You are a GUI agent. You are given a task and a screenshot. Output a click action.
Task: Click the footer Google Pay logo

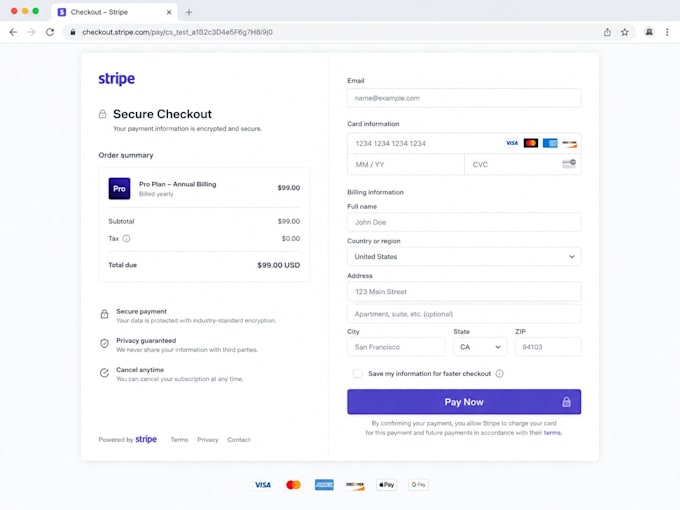pos(418,485)
